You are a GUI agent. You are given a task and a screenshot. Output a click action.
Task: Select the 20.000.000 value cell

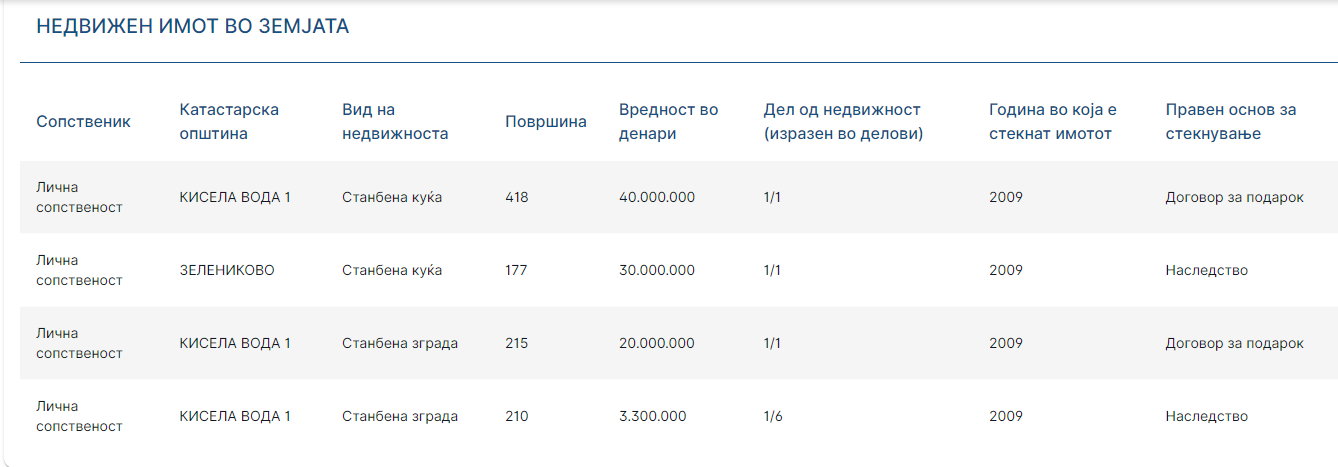pyautogui.click(x=657, y=343)
